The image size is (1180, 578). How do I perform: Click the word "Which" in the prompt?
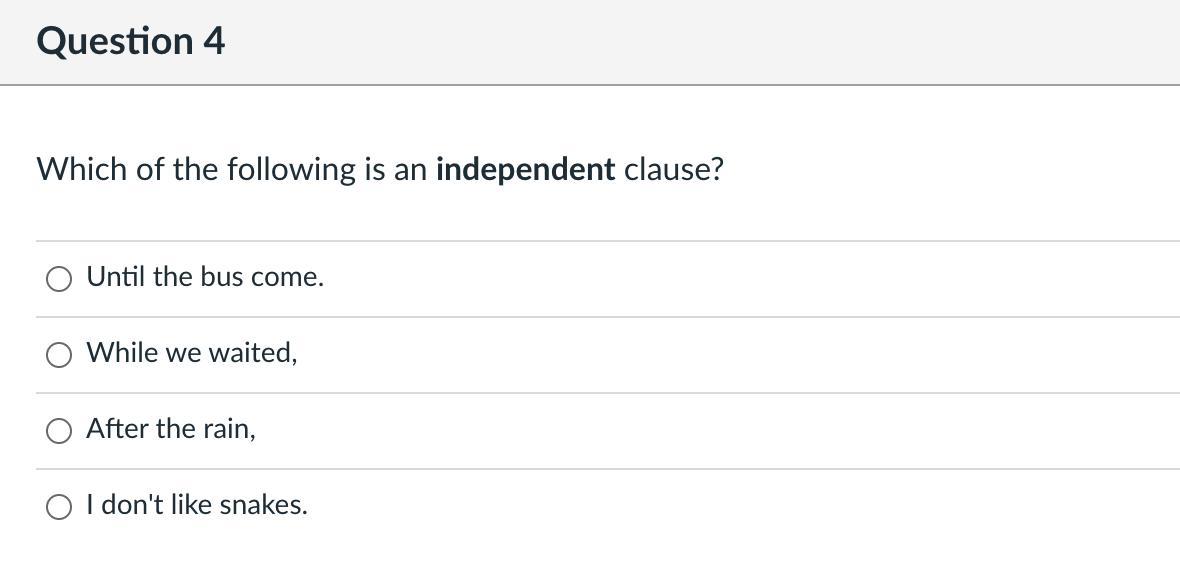coord(82,169)
